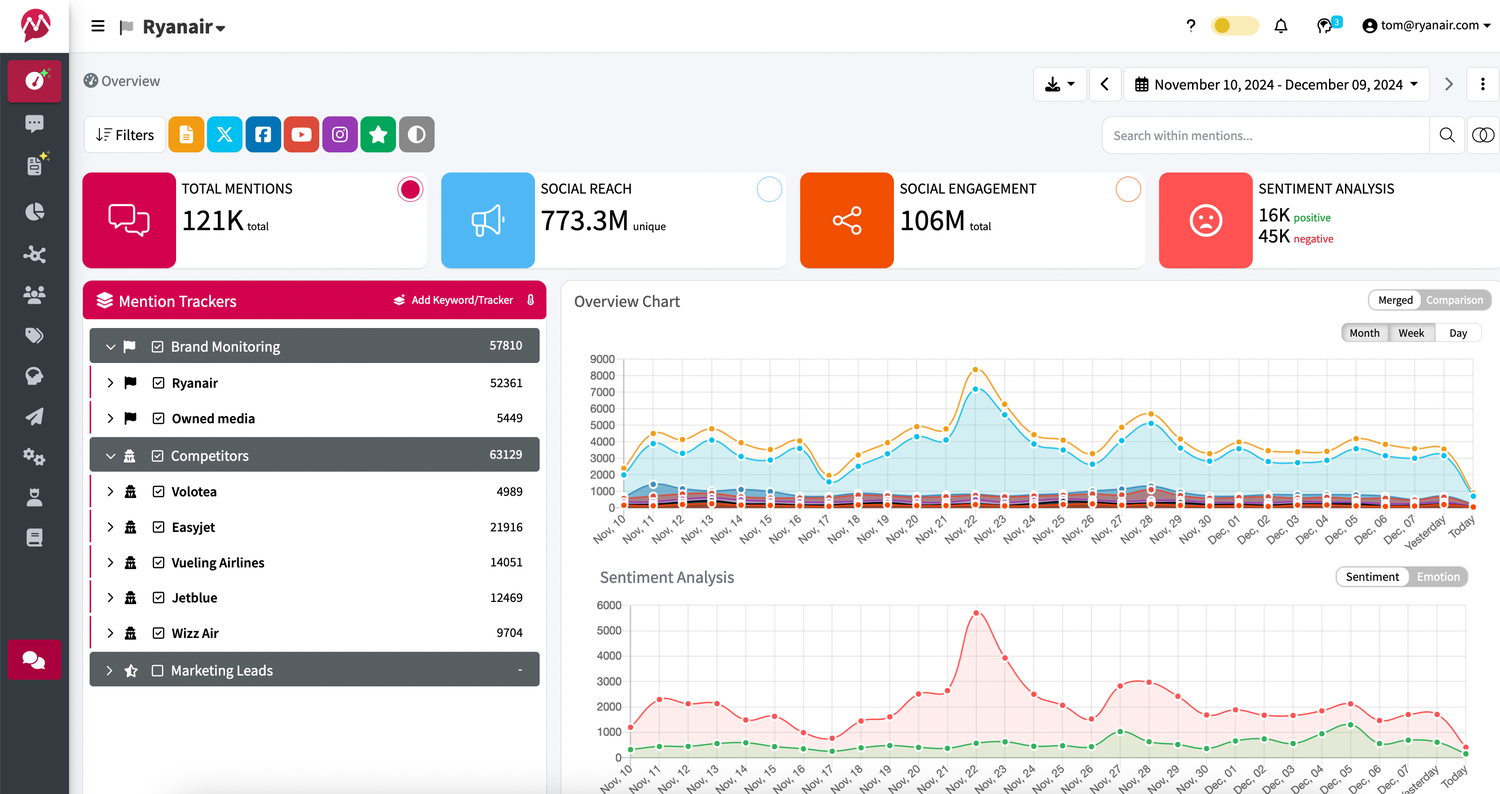This screenshot has width=1500, height=794.
Task: Uncheck the Owned media checkbox
Action: [x=157, y=419]
